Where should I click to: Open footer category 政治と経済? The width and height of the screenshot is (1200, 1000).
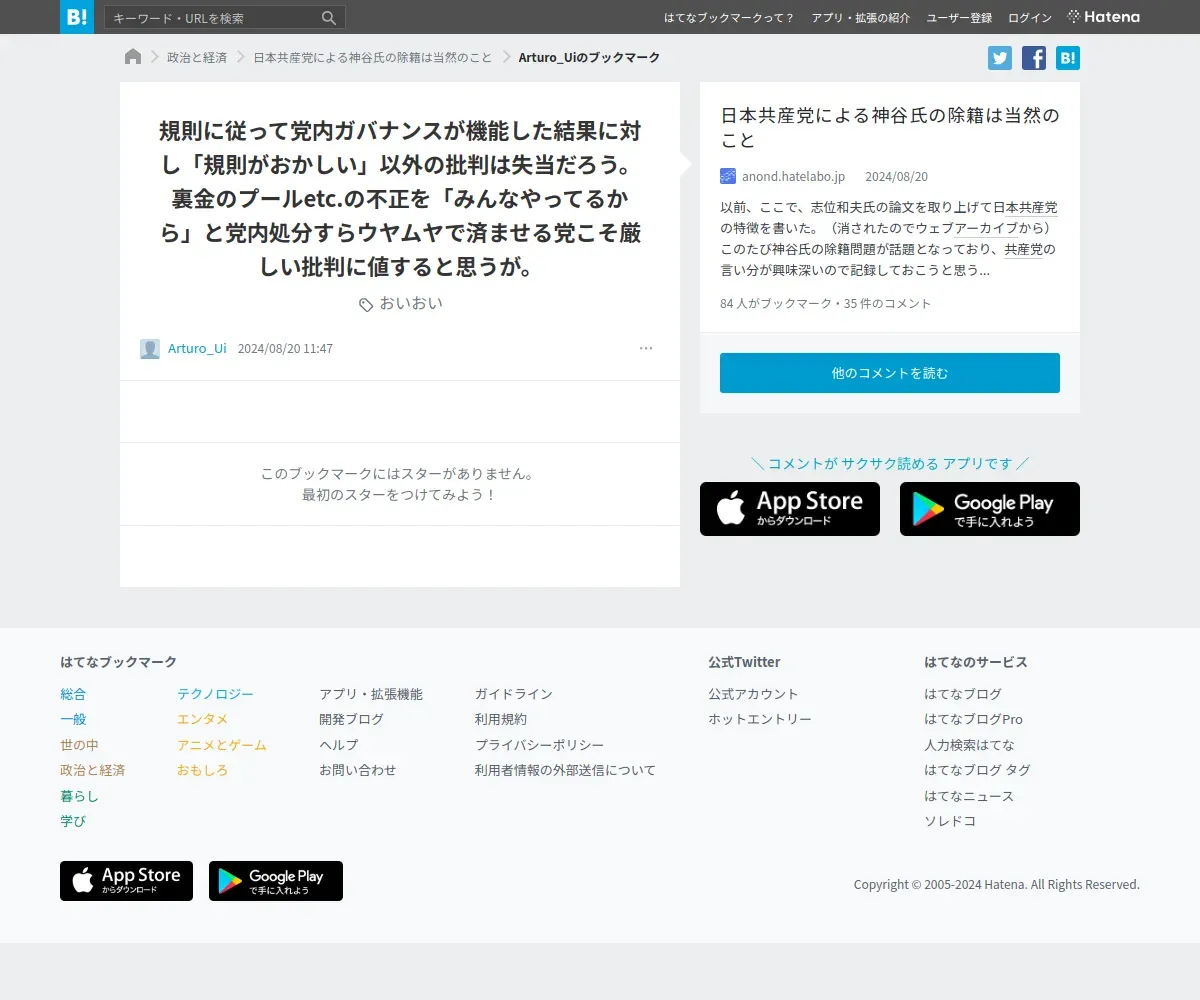pyautogui.click(x=92, y=770)
